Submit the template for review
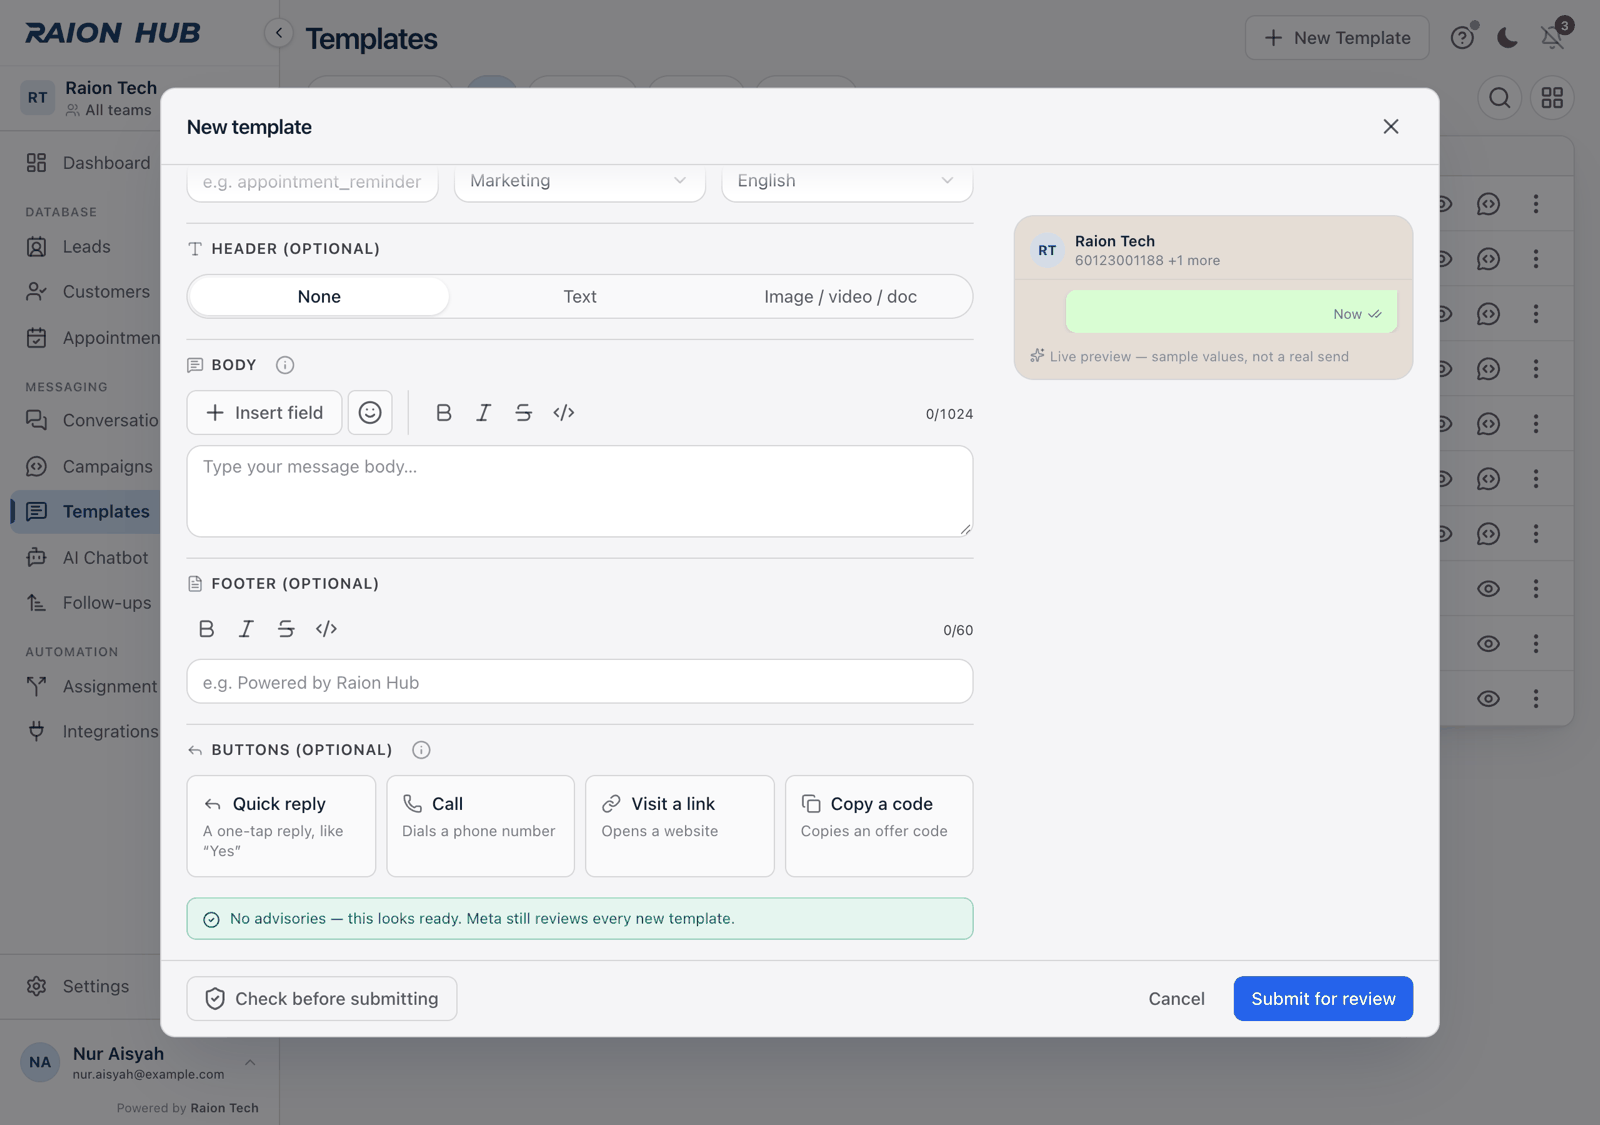Viewport: 1600px width, 1125px height. (x=1323, y=999)
